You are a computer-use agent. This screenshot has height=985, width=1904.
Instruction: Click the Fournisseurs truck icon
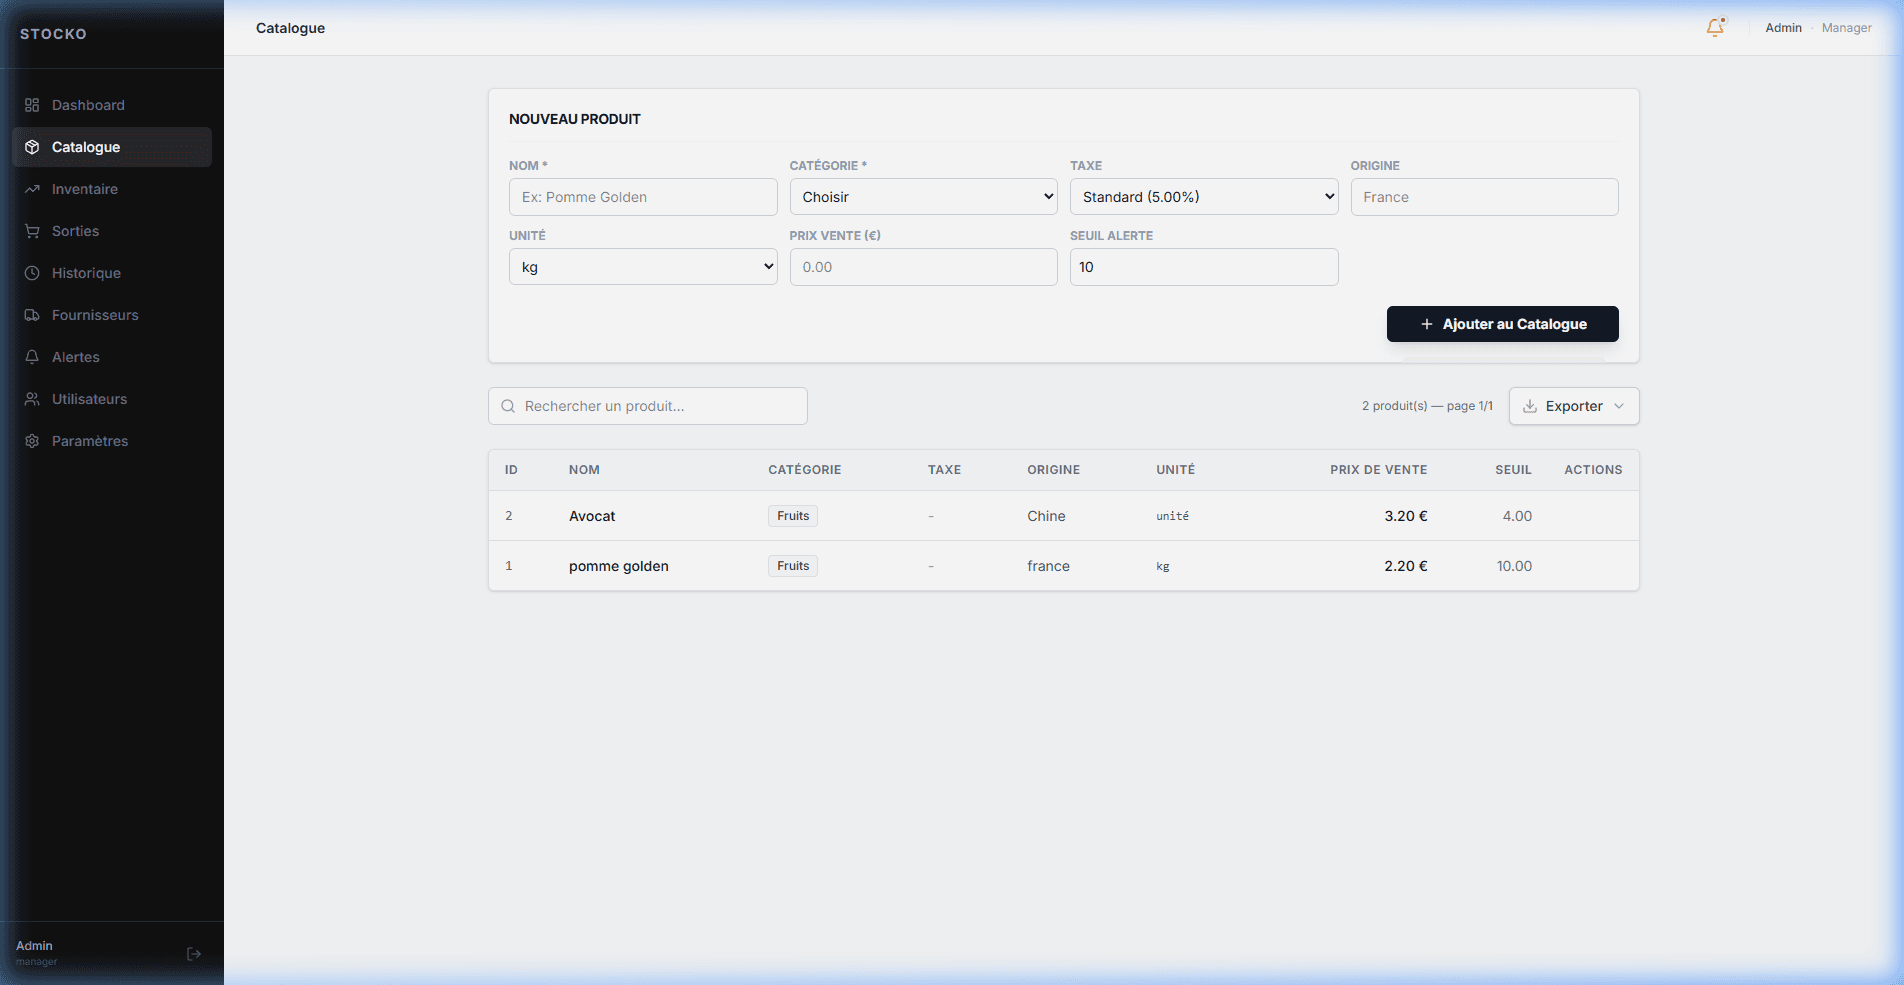(x=32, y=315)
